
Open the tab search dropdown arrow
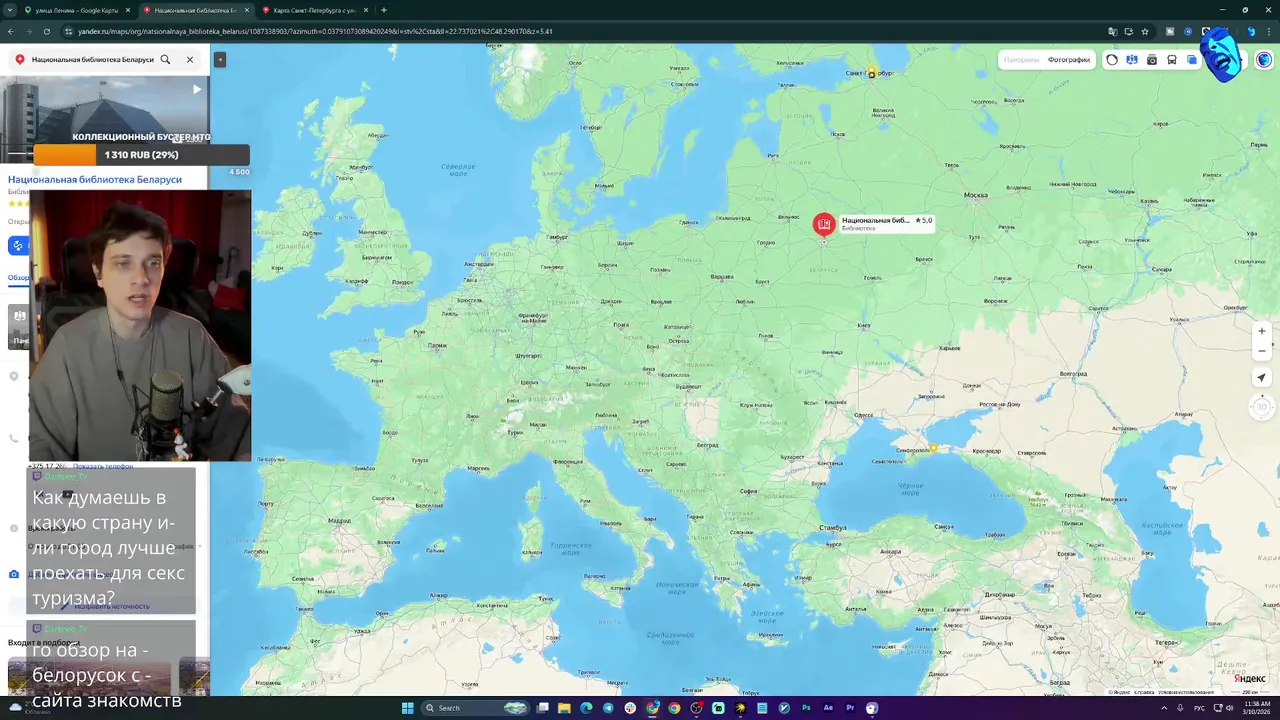[9, 10]
